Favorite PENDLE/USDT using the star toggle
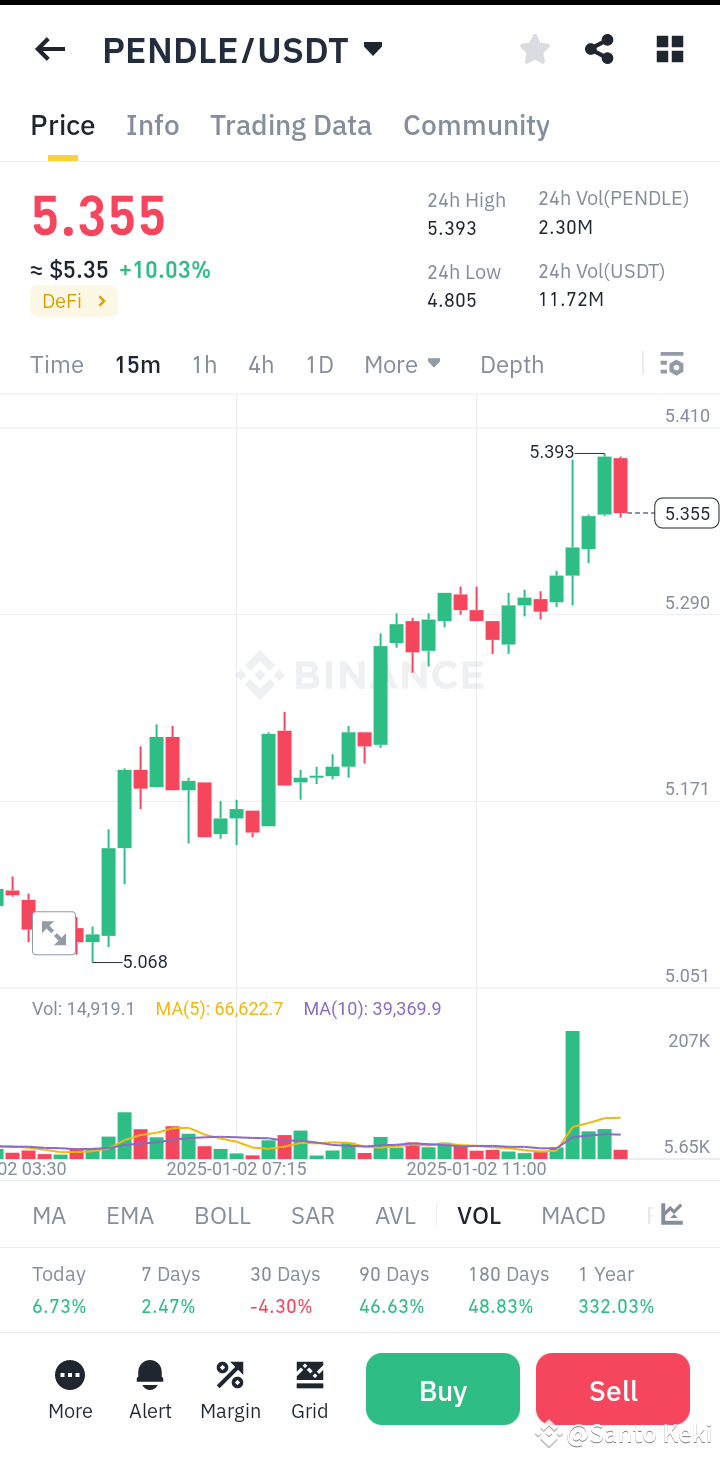This screenshot has height=1457, width=720. click(534, 48)
